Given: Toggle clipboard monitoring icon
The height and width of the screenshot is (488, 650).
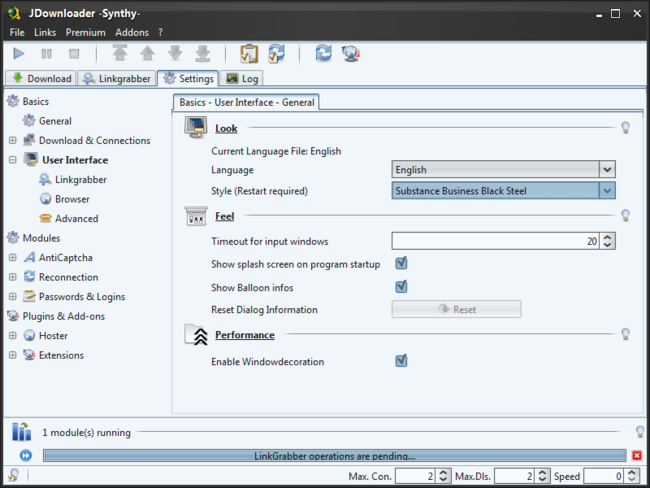Looking at the screenshot, I should coord(249,54).
